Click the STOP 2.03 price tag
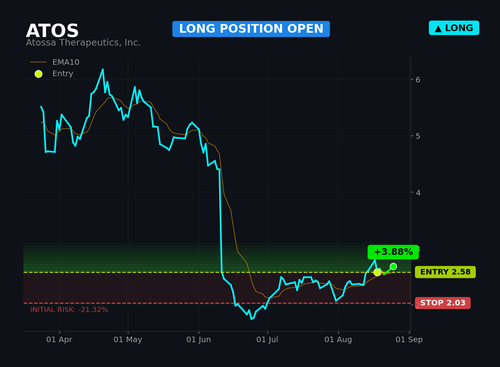The image size is (500, 367). tap(443, 303)
